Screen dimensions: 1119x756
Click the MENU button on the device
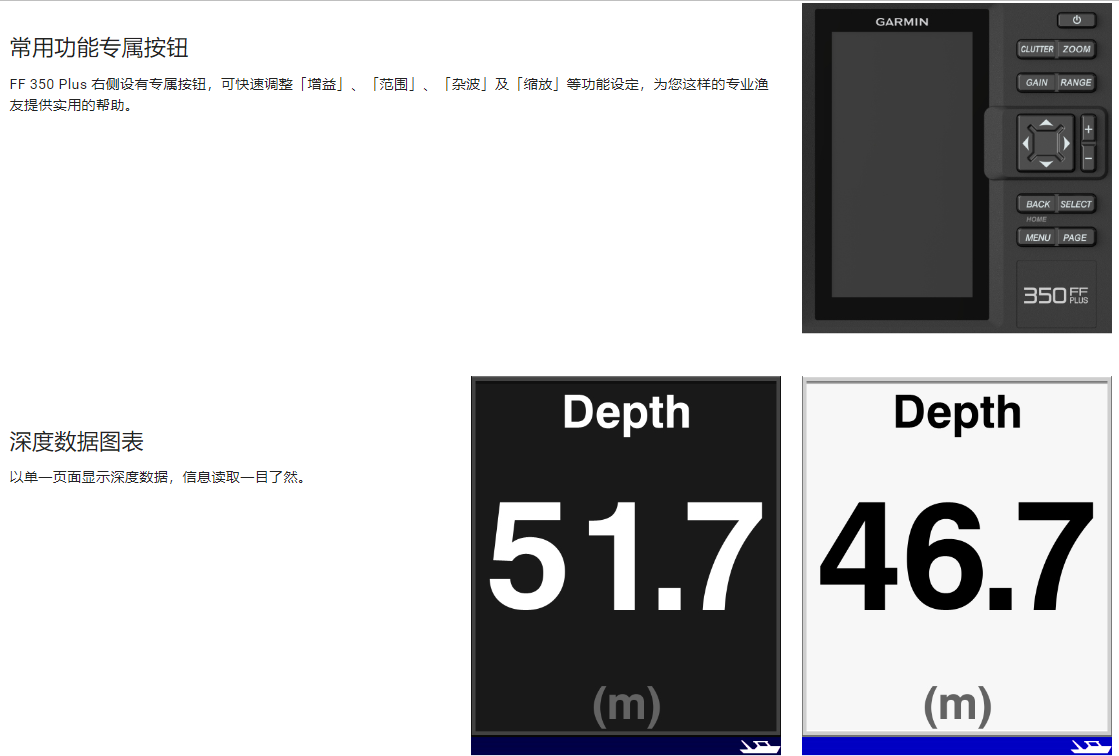[1037, 238]
